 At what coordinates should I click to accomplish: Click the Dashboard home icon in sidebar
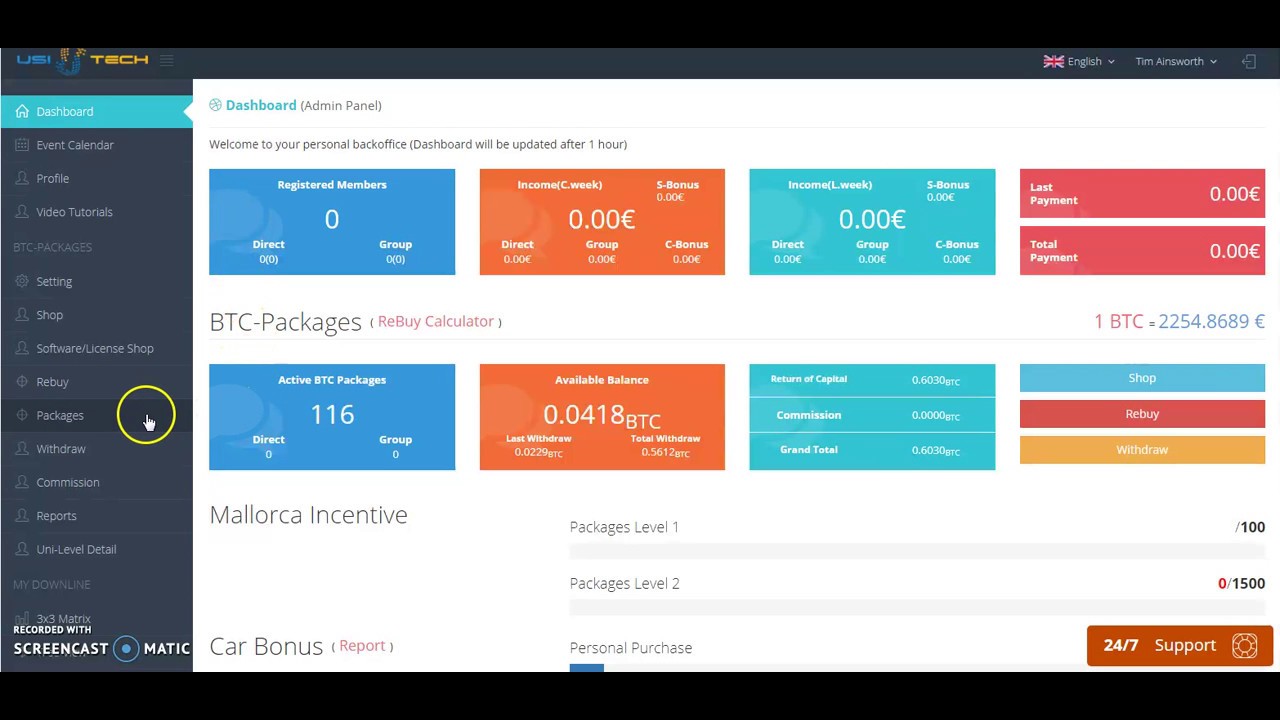(x=22, y=111)
